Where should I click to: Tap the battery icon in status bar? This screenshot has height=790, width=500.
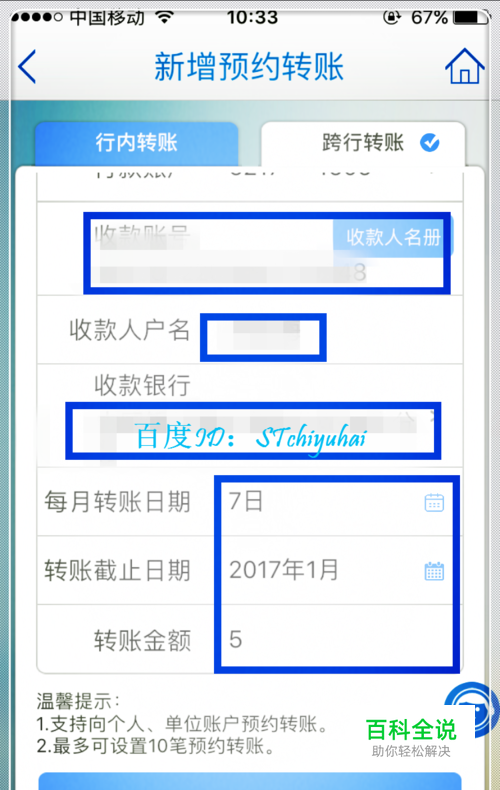point(471,17)
